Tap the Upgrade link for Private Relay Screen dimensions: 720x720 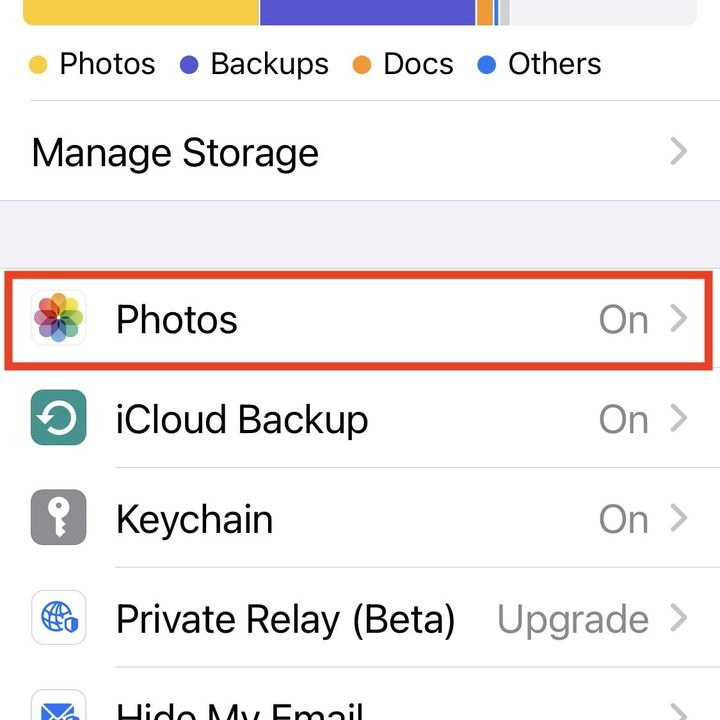tap(572, 620)
